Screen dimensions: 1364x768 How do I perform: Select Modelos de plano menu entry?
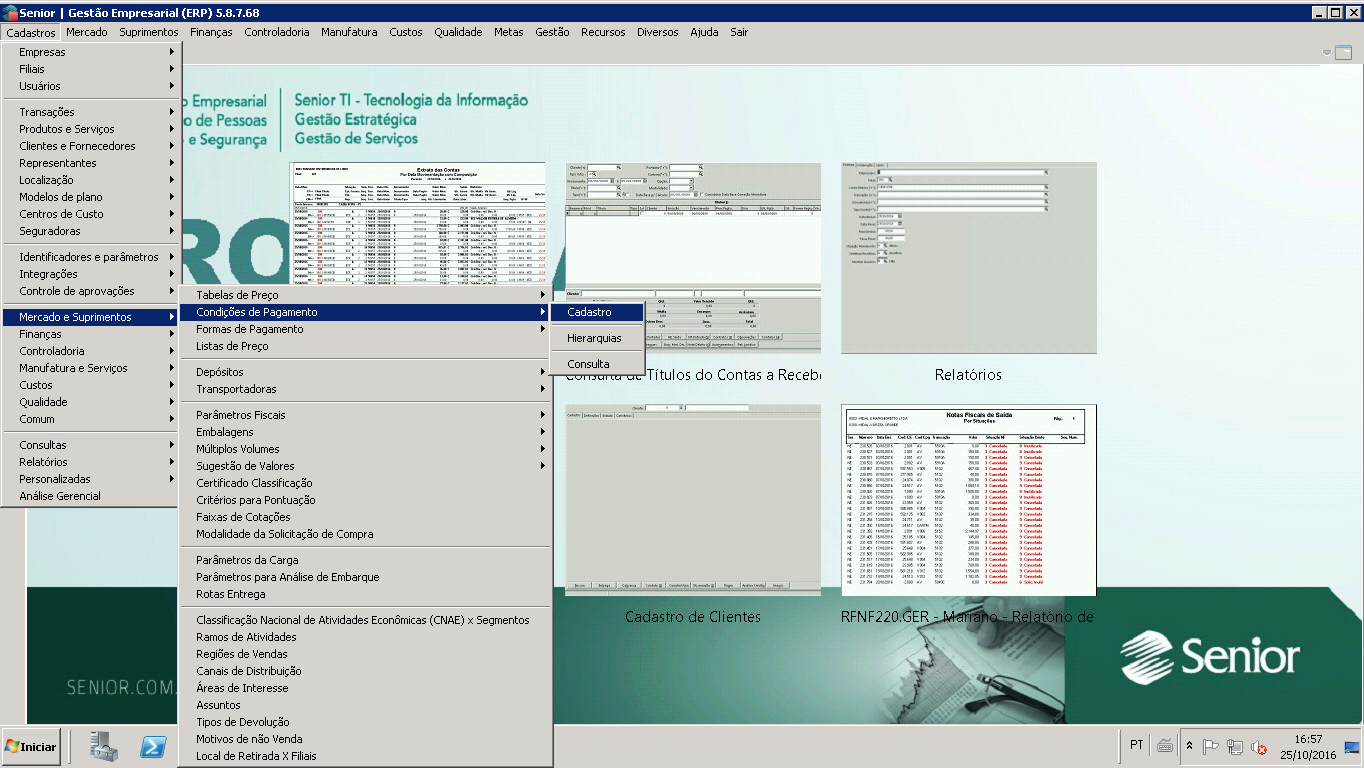point(90,197)
